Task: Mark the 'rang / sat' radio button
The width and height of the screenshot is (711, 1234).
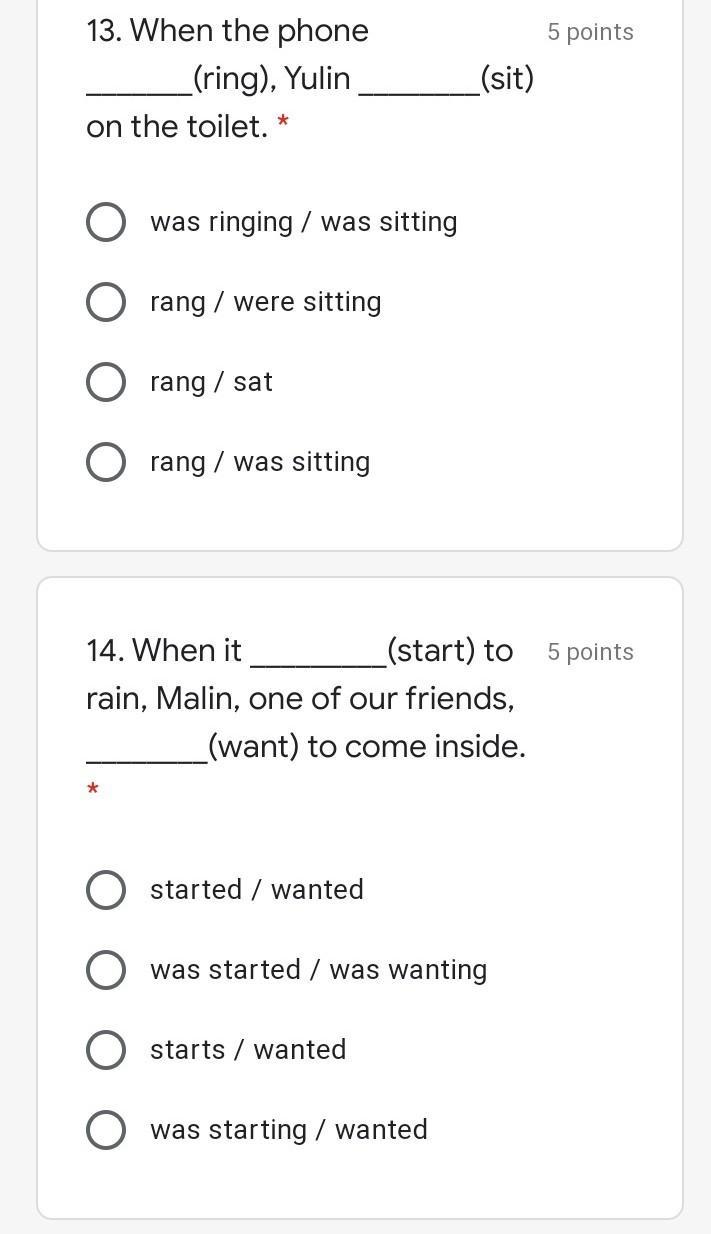Action: [106, 382]
